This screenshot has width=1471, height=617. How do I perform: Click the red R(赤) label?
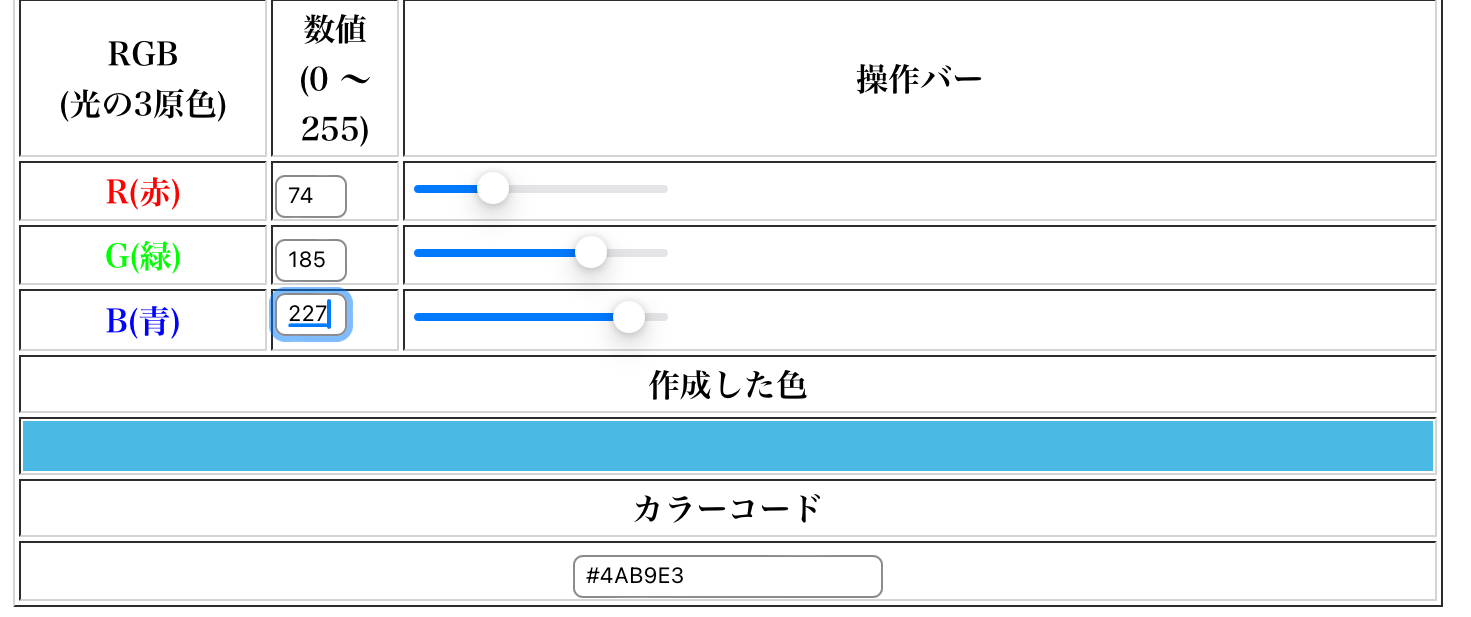pos(143,192)
